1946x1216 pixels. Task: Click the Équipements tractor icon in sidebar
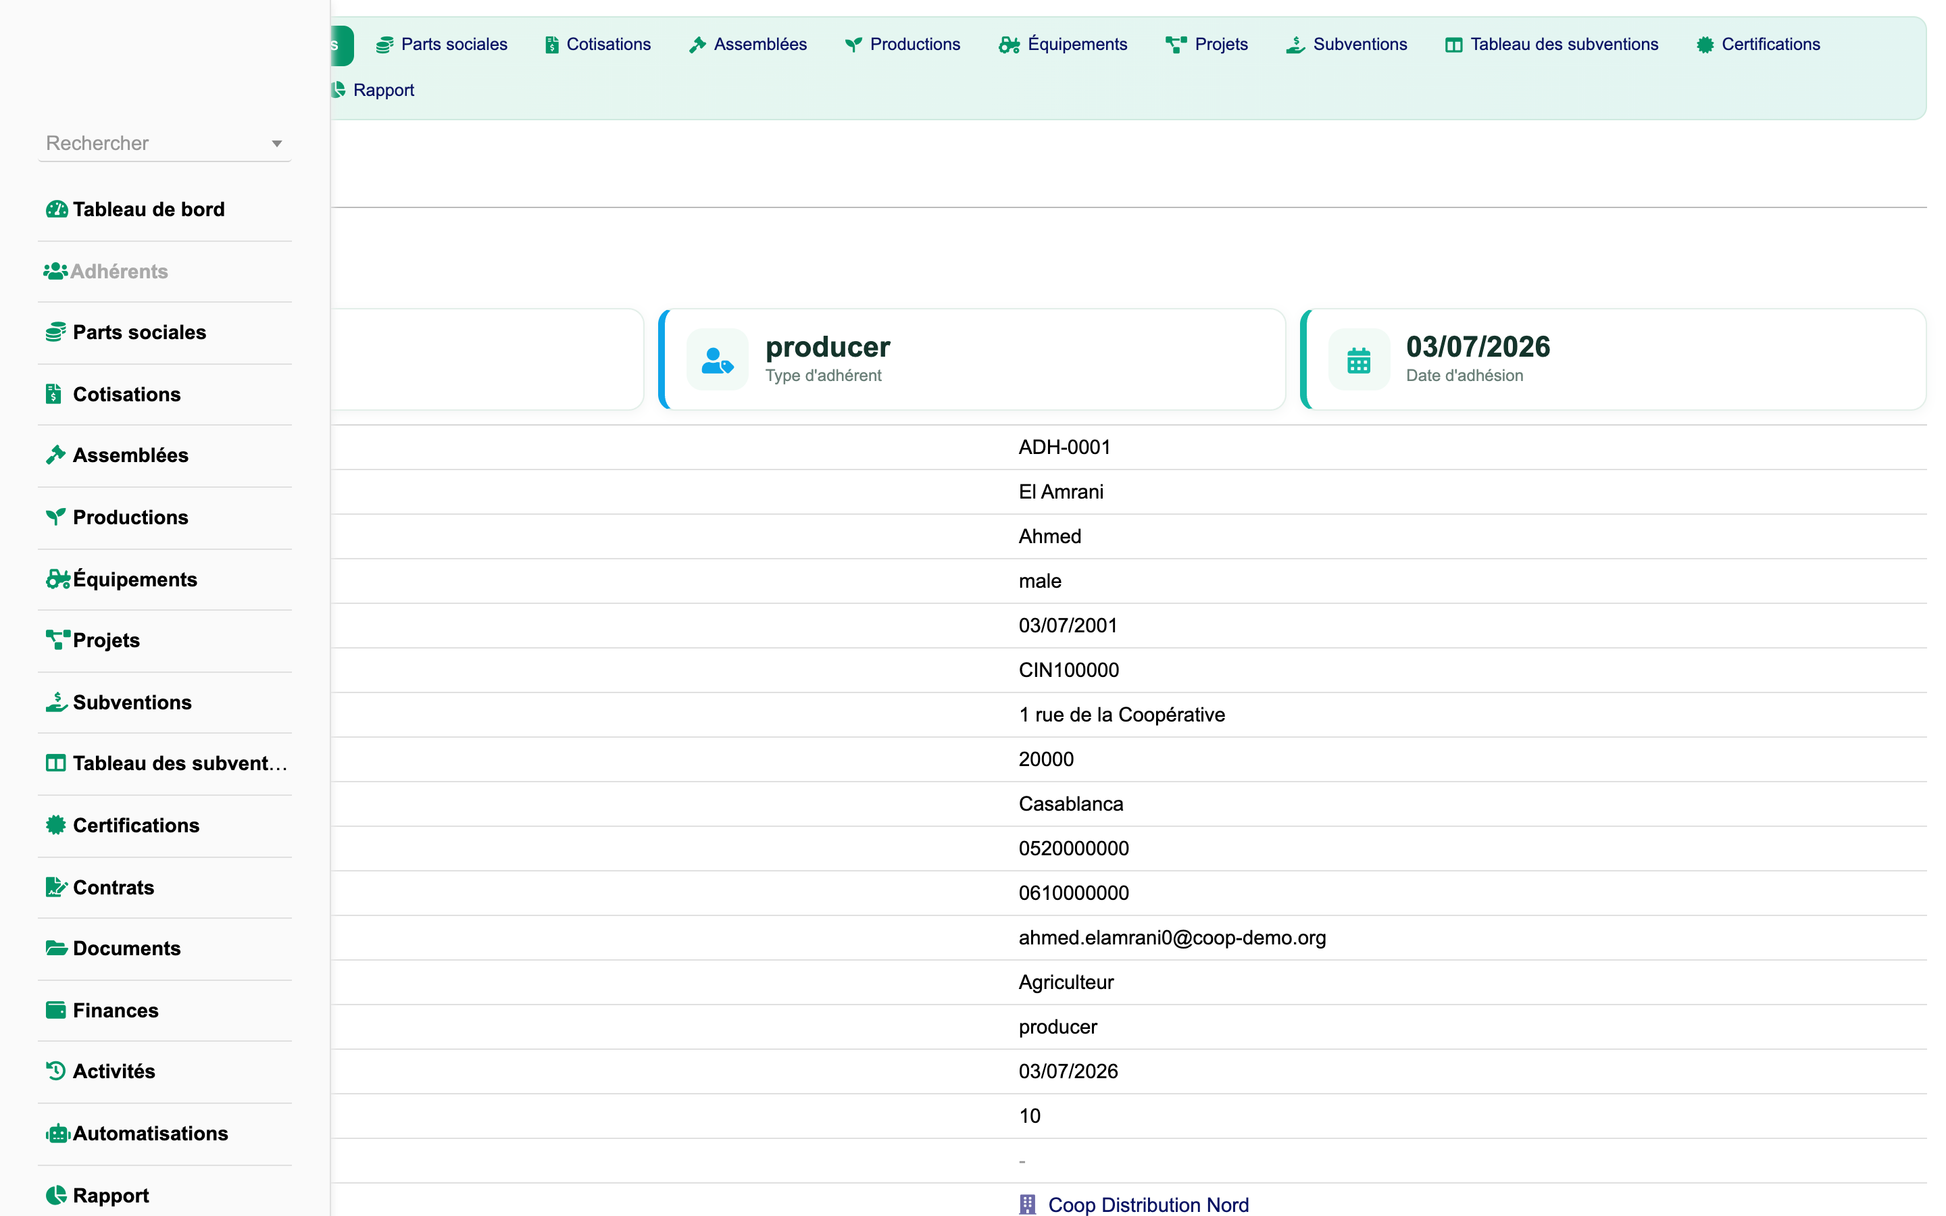click(x=58, y=579)
